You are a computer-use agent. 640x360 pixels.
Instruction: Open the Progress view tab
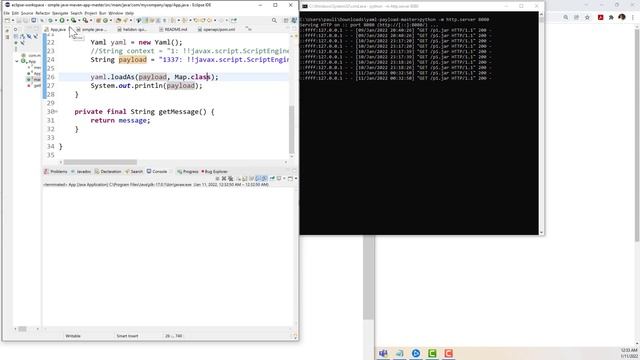pos(188,171)
